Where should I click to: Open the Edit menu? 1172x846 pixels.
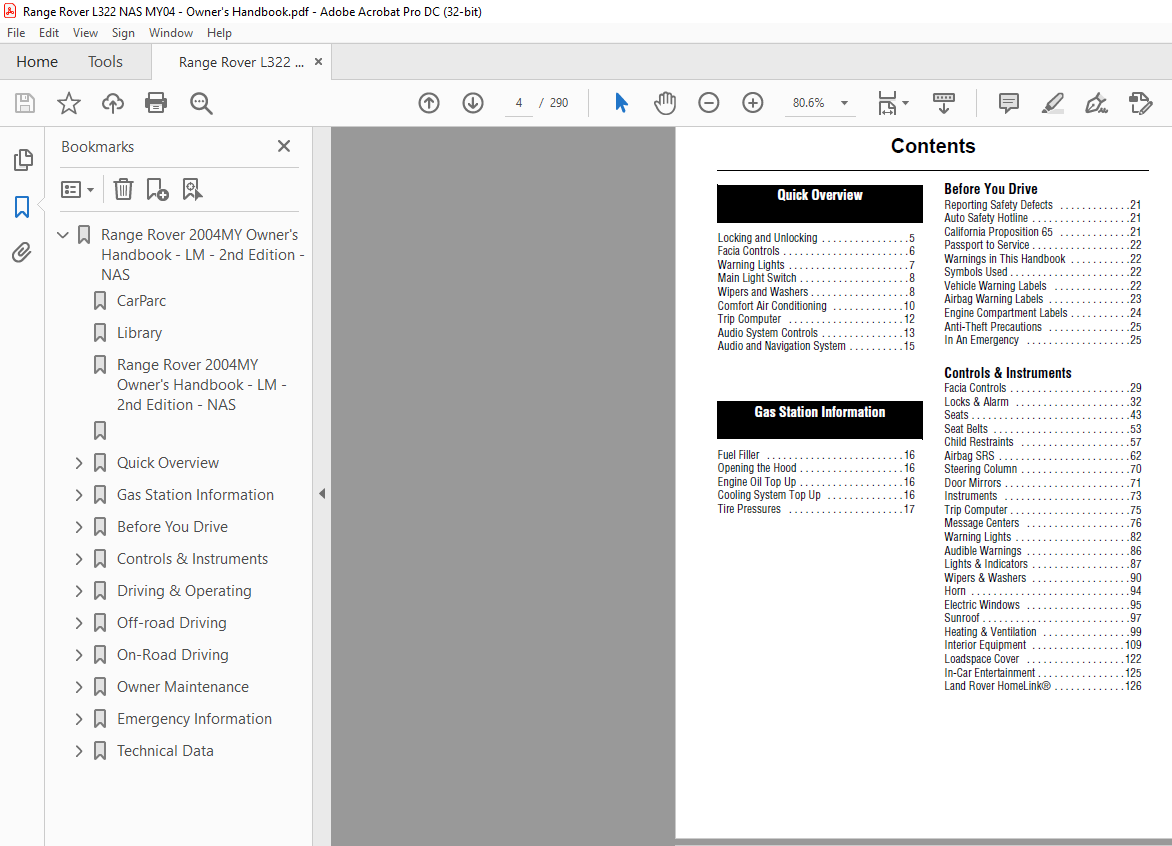49,33
